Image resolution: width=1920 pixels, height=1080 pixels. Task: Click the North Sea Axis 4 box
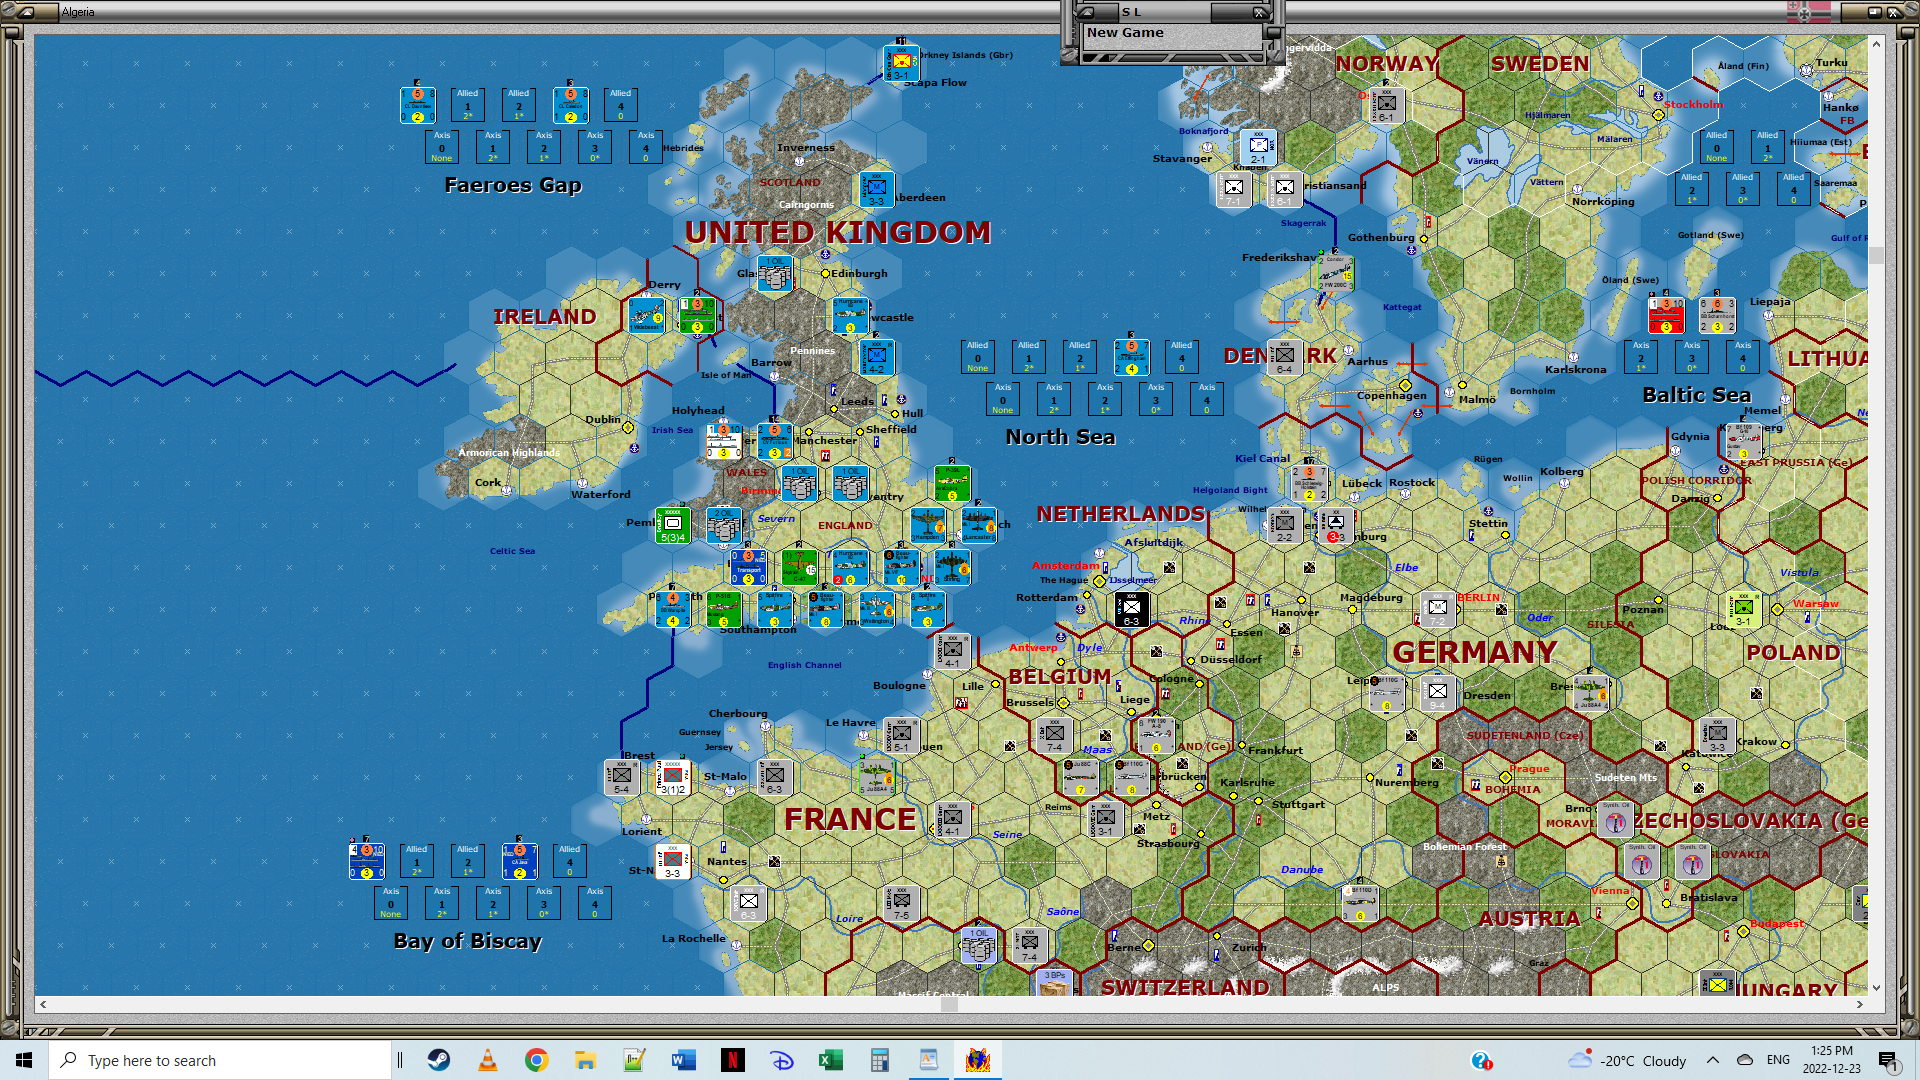[x=1207, y=399]
